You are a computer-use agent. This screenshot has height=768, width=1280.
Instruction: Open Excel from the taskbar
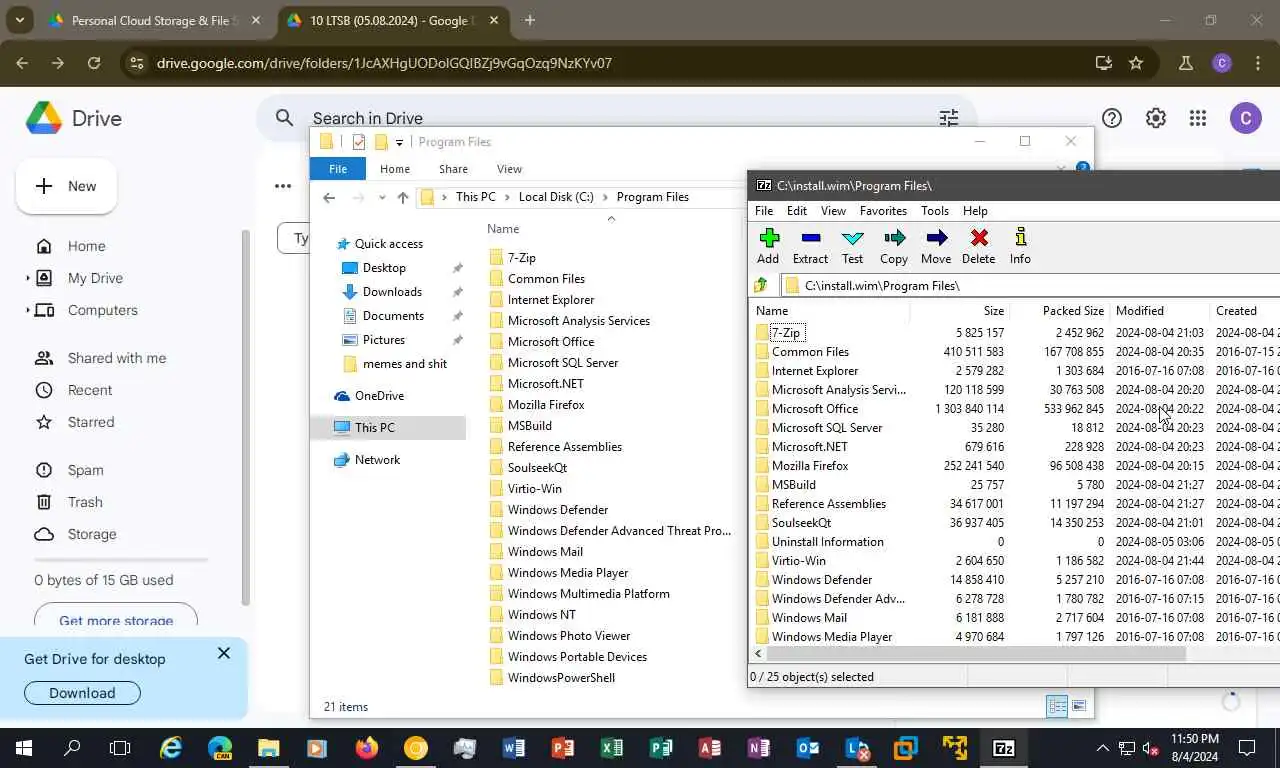tap(612, 747)
